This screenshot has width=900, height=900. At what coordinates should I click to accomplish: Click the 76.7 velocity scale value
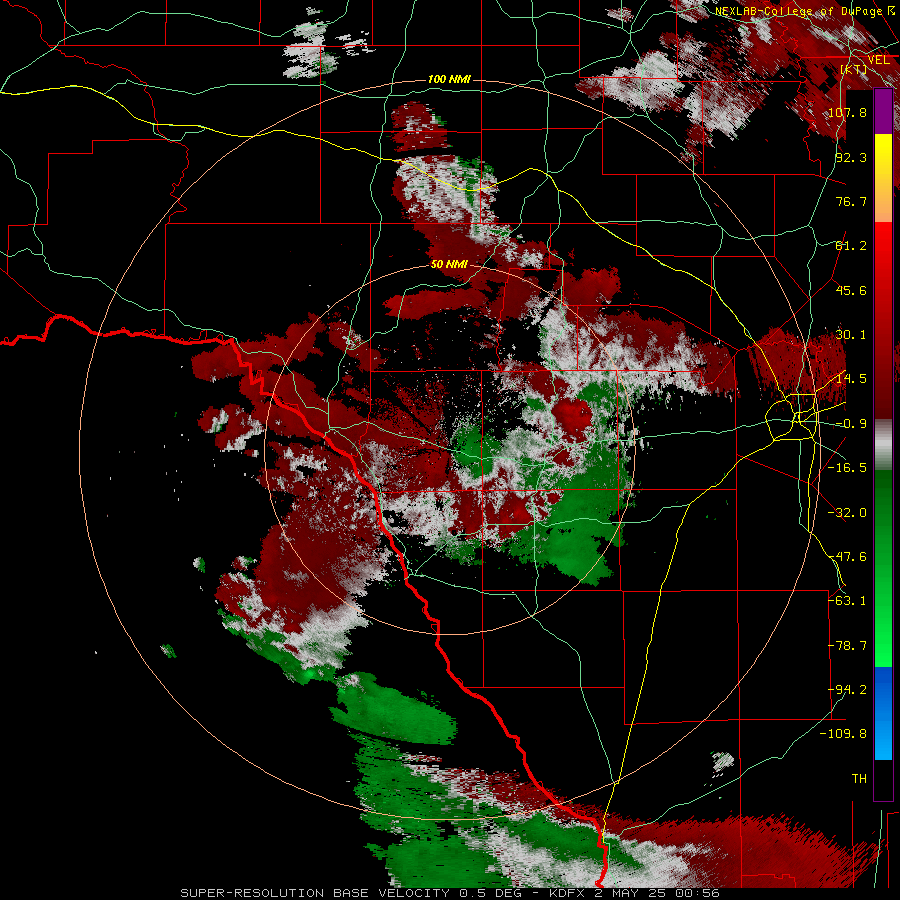point(851,201)
